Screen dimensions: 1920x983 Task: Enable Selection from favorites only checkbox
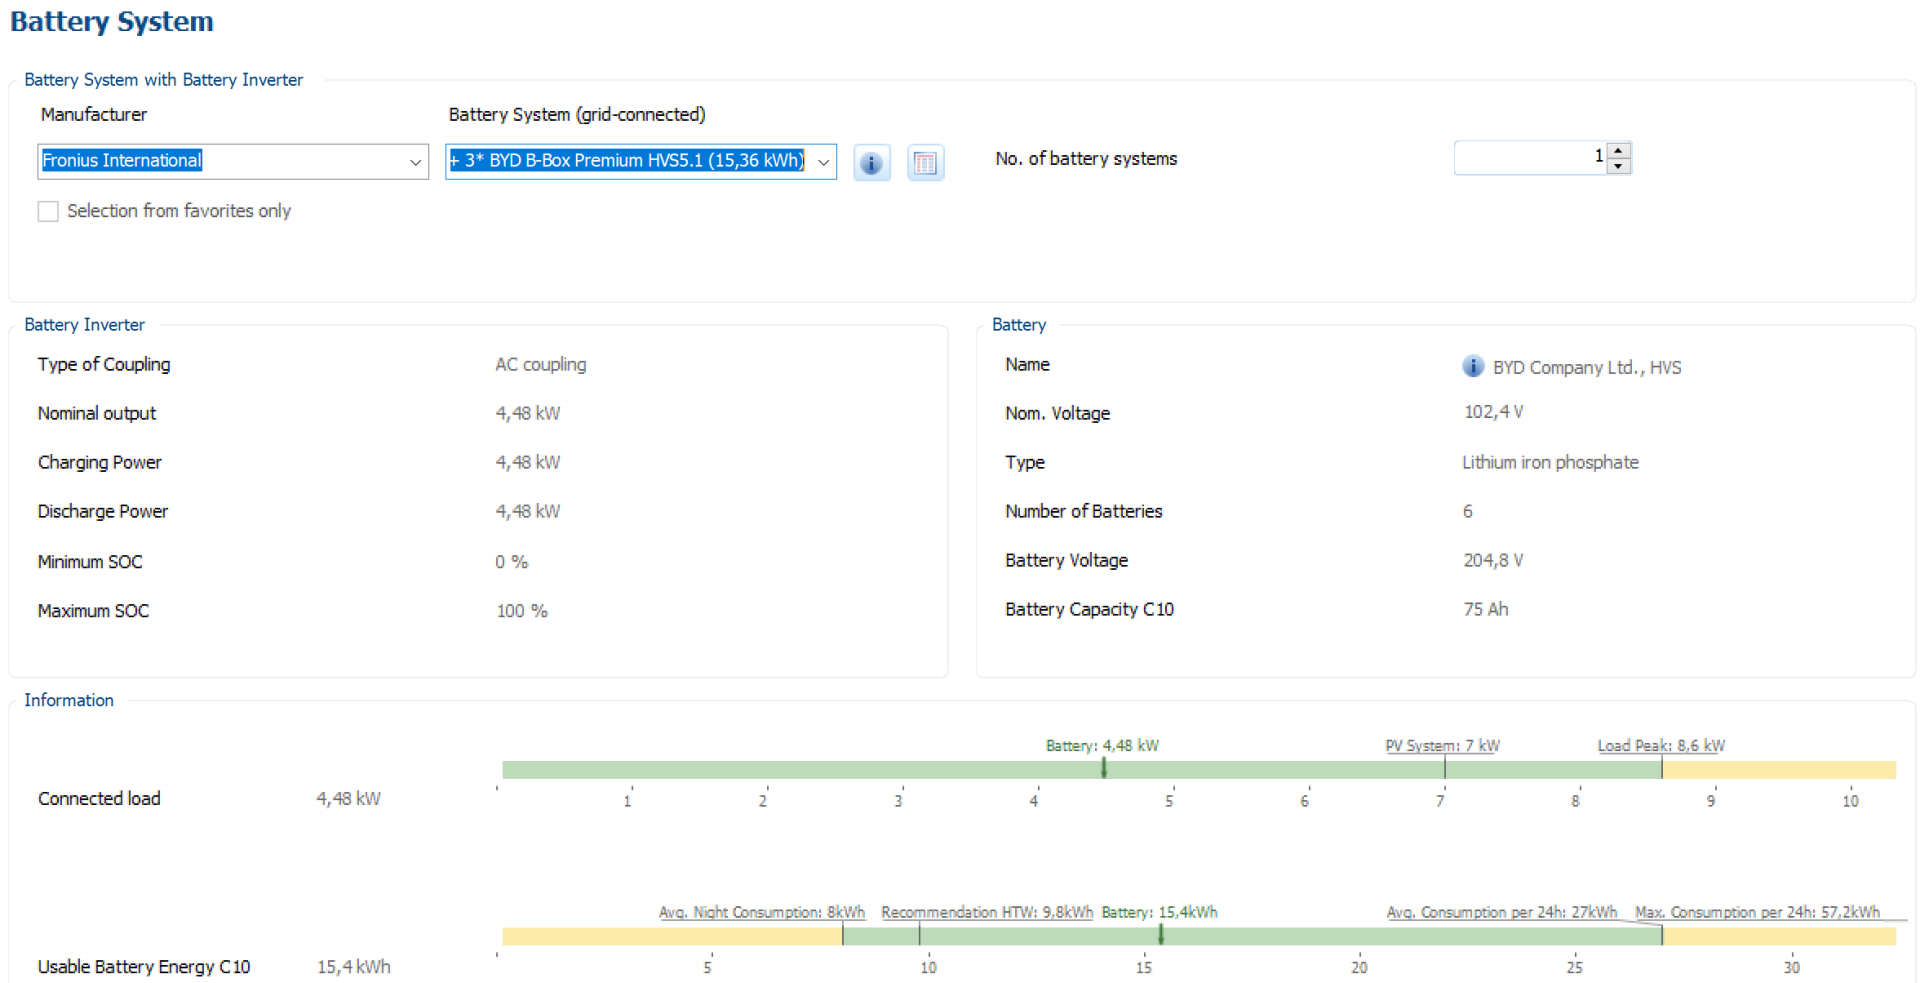[48, 211]
